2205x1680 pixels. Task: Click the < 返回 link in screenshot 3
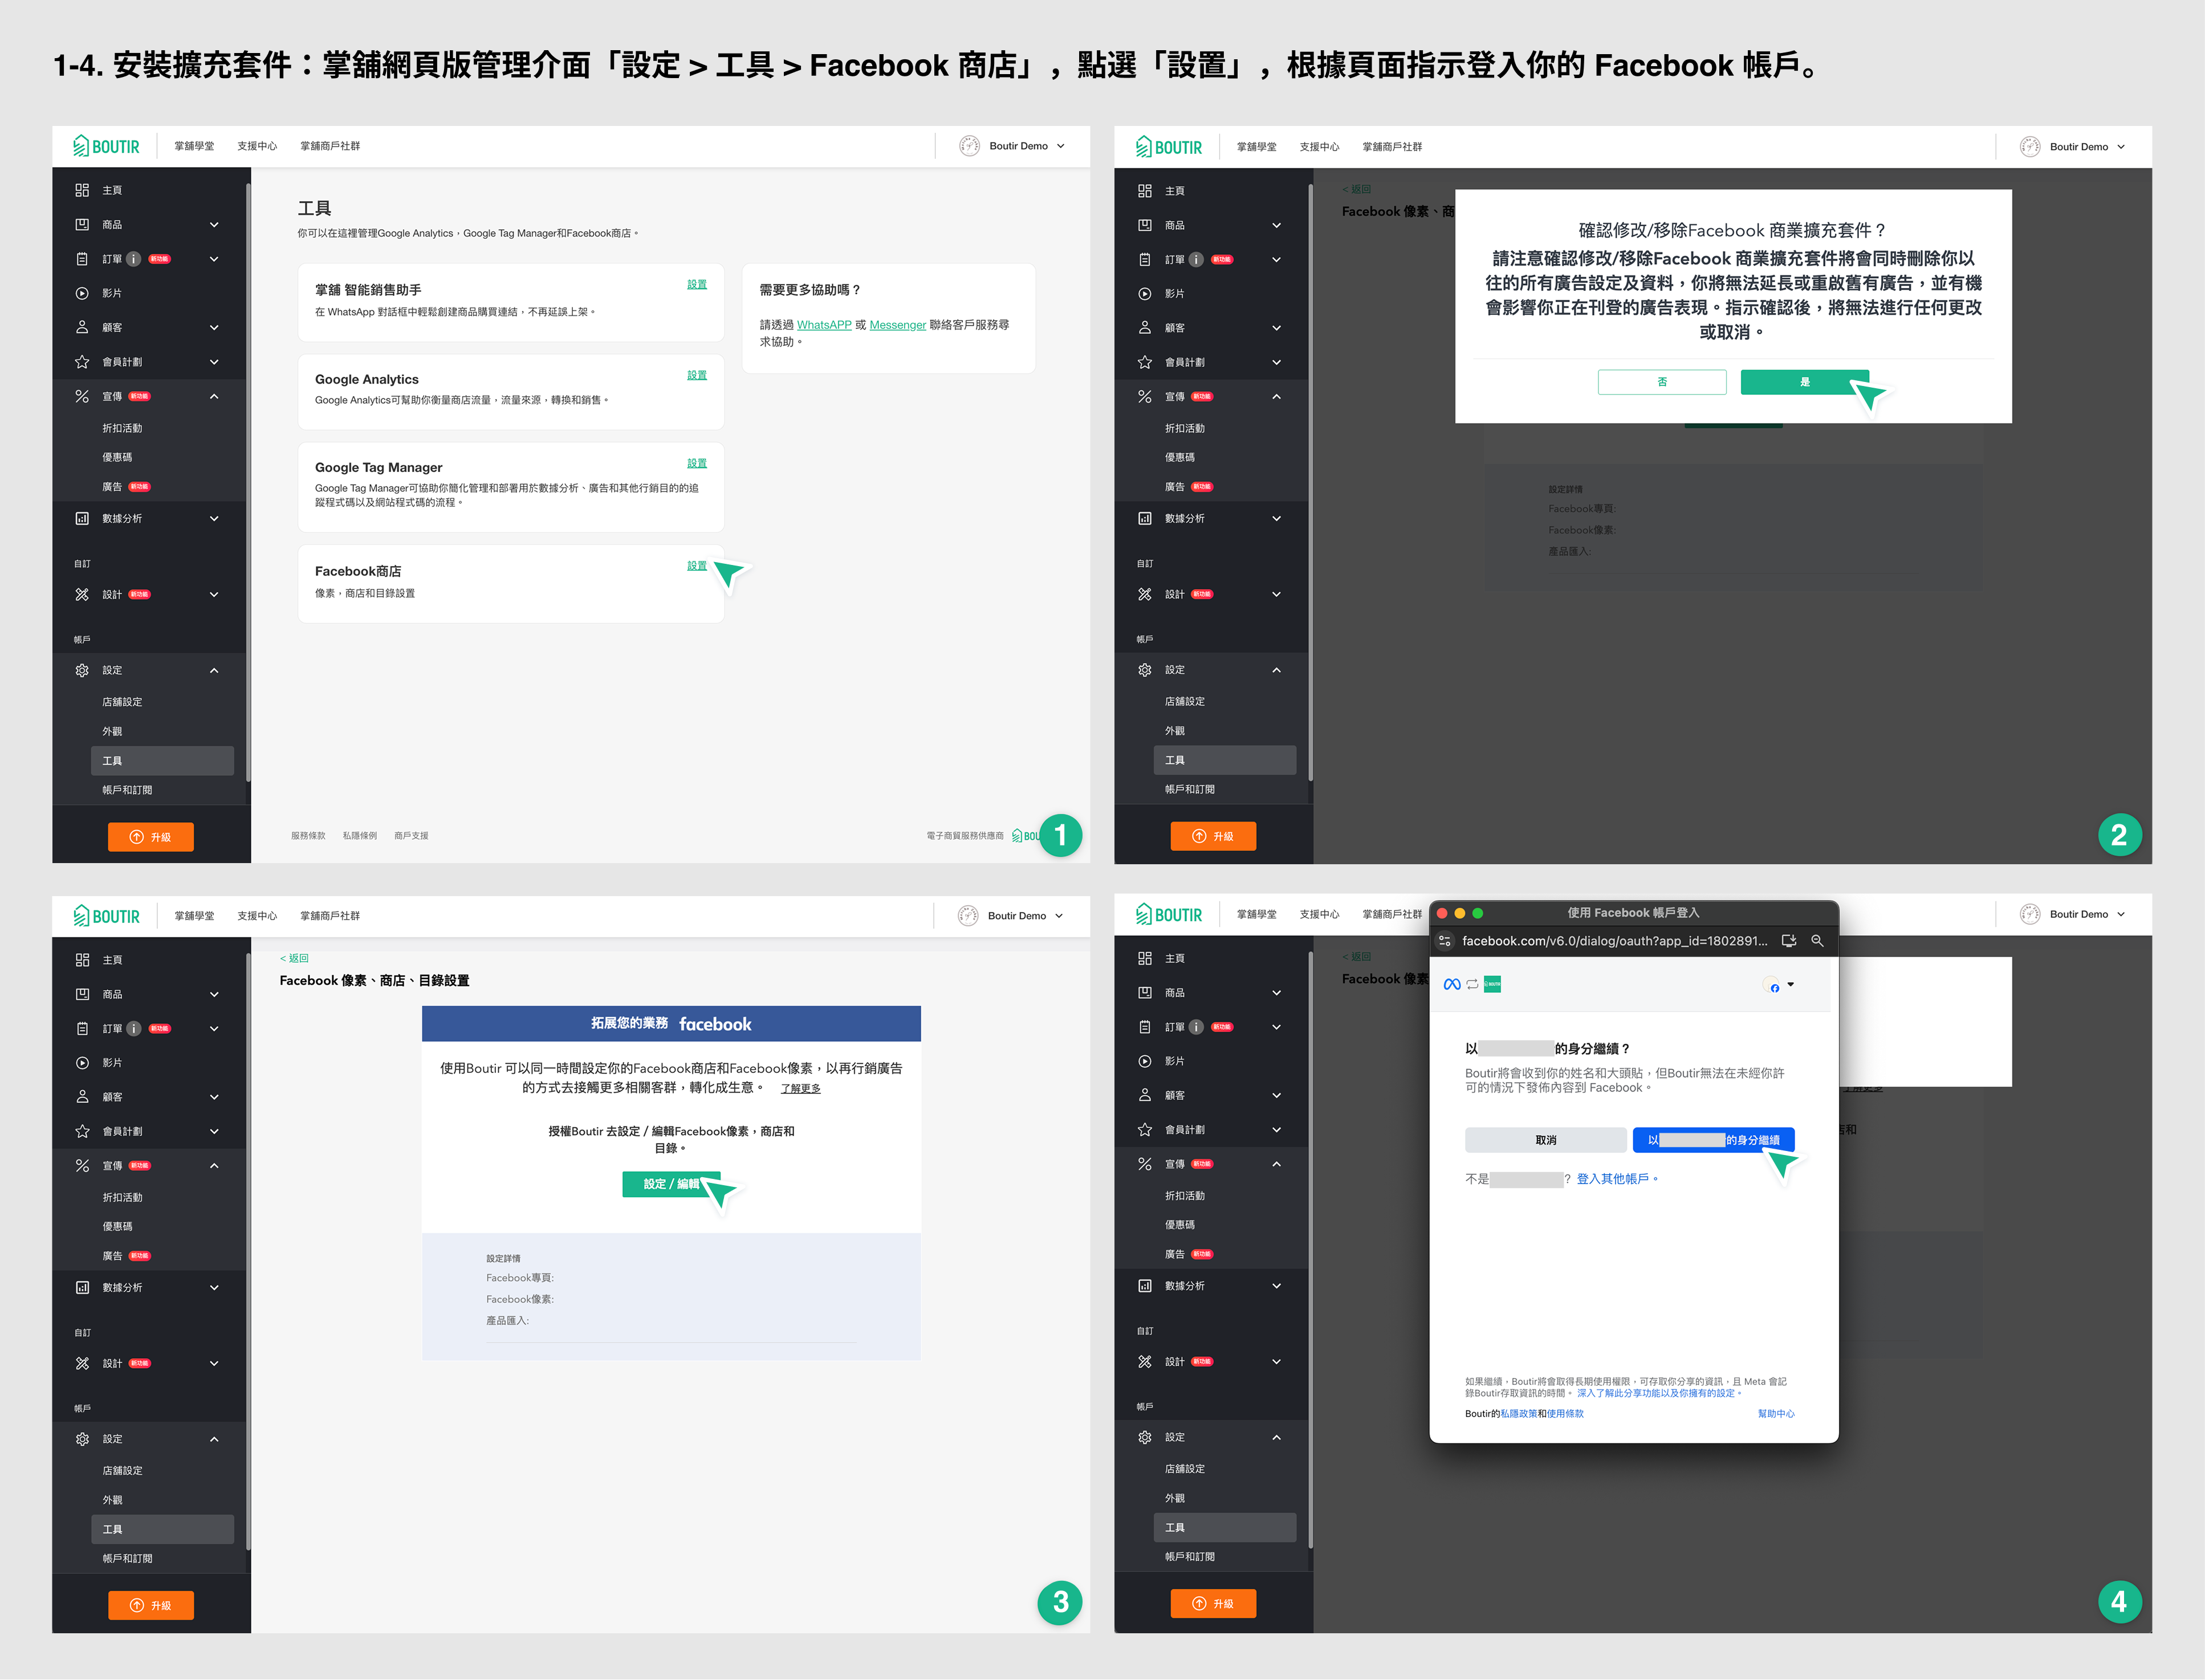(x=294, y=958)
